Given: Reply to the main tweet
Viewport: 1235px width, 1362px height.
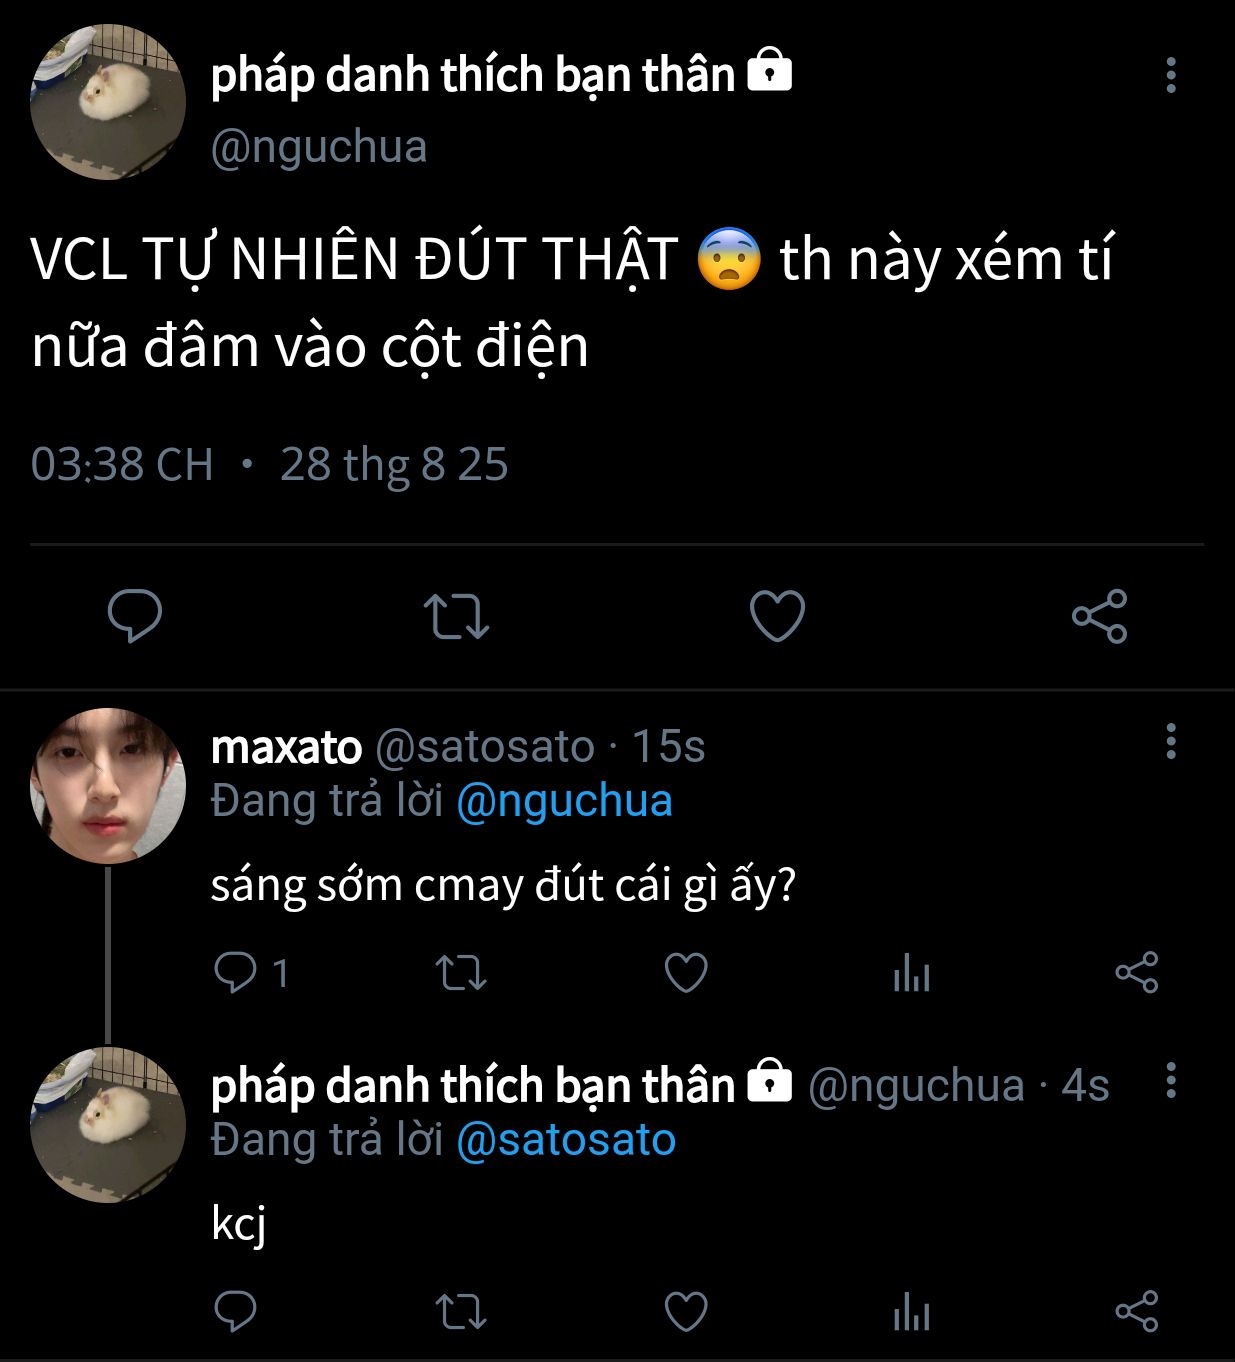Looking at the screenshot, I should (x=135, y=615).
